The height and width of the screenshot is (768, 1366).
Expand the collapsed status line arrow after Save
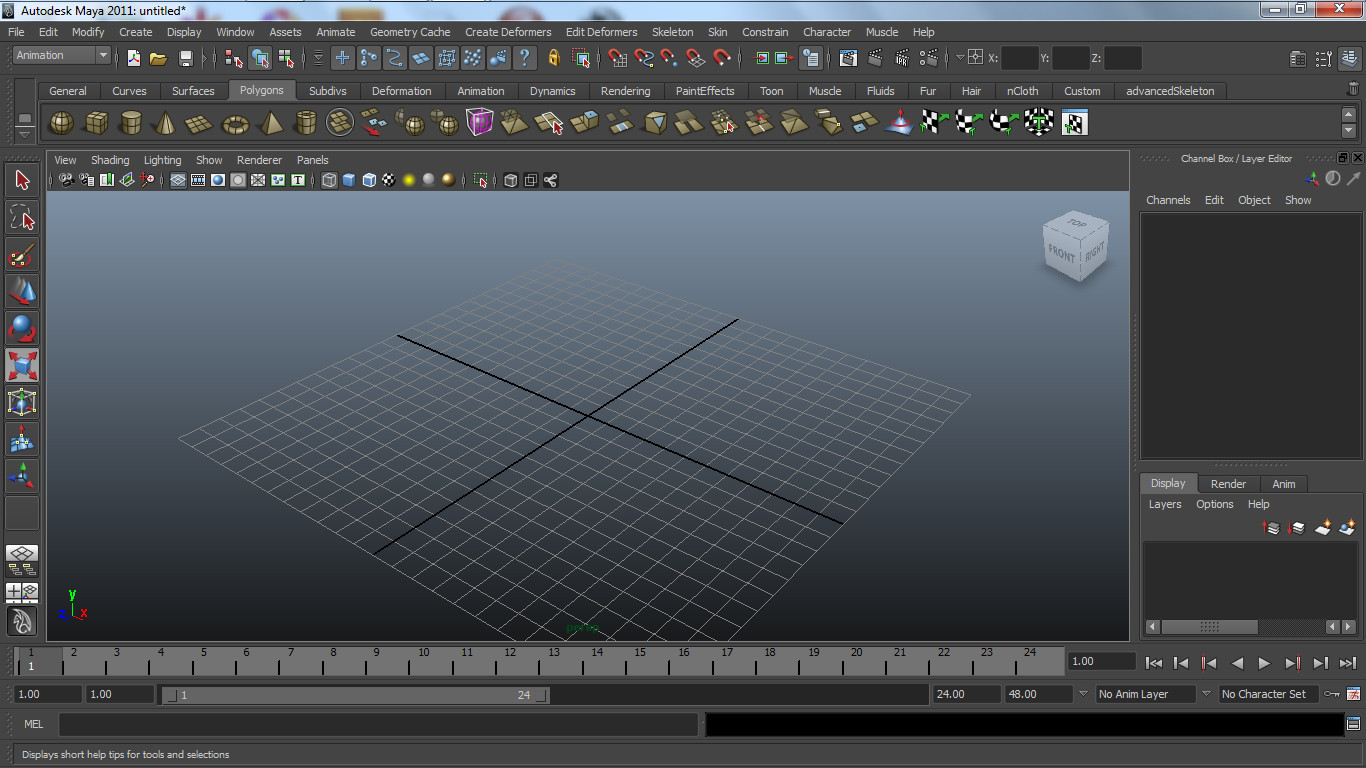pyautogui.click(x=206, y=58)
